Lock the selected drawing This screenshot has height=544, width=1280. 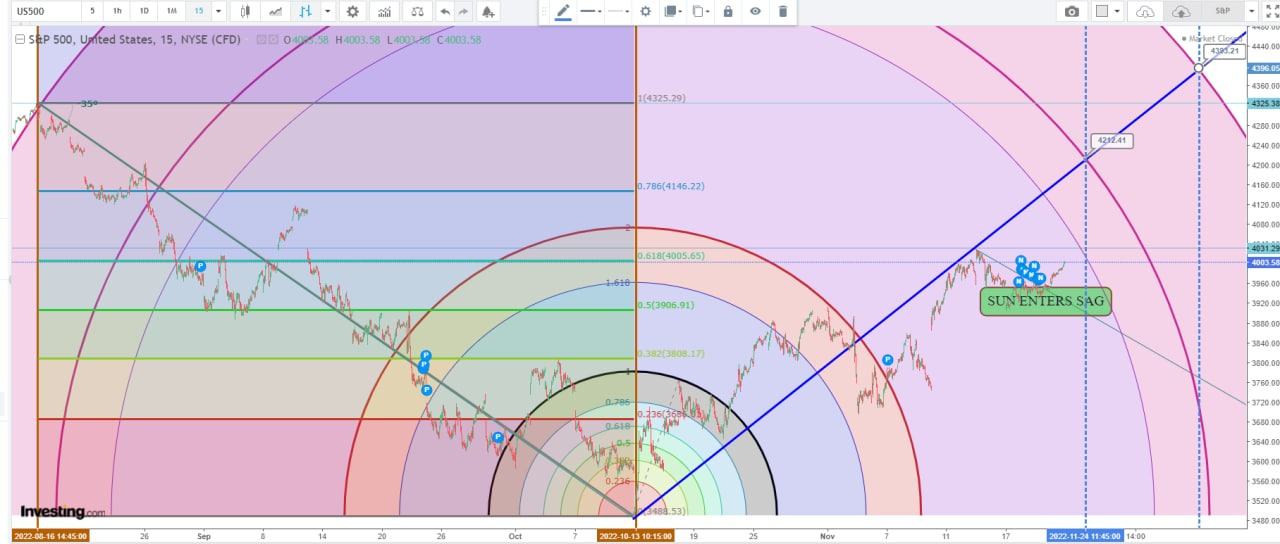coord(728,11)
